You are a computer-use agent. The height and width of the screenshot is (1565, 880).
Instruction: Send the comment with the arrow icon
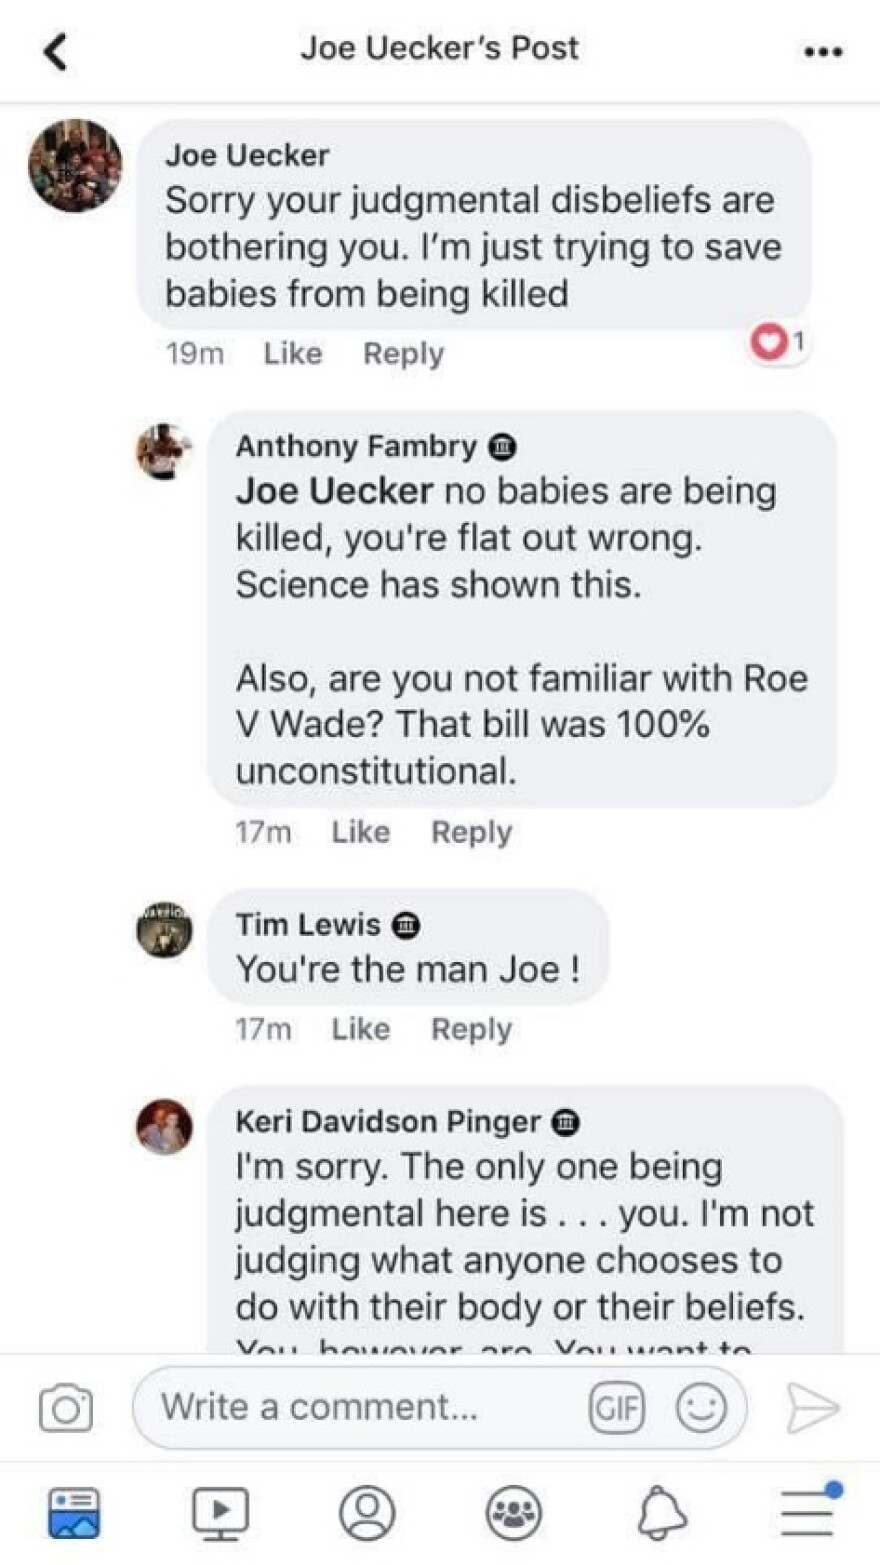tap(815, 1406)
